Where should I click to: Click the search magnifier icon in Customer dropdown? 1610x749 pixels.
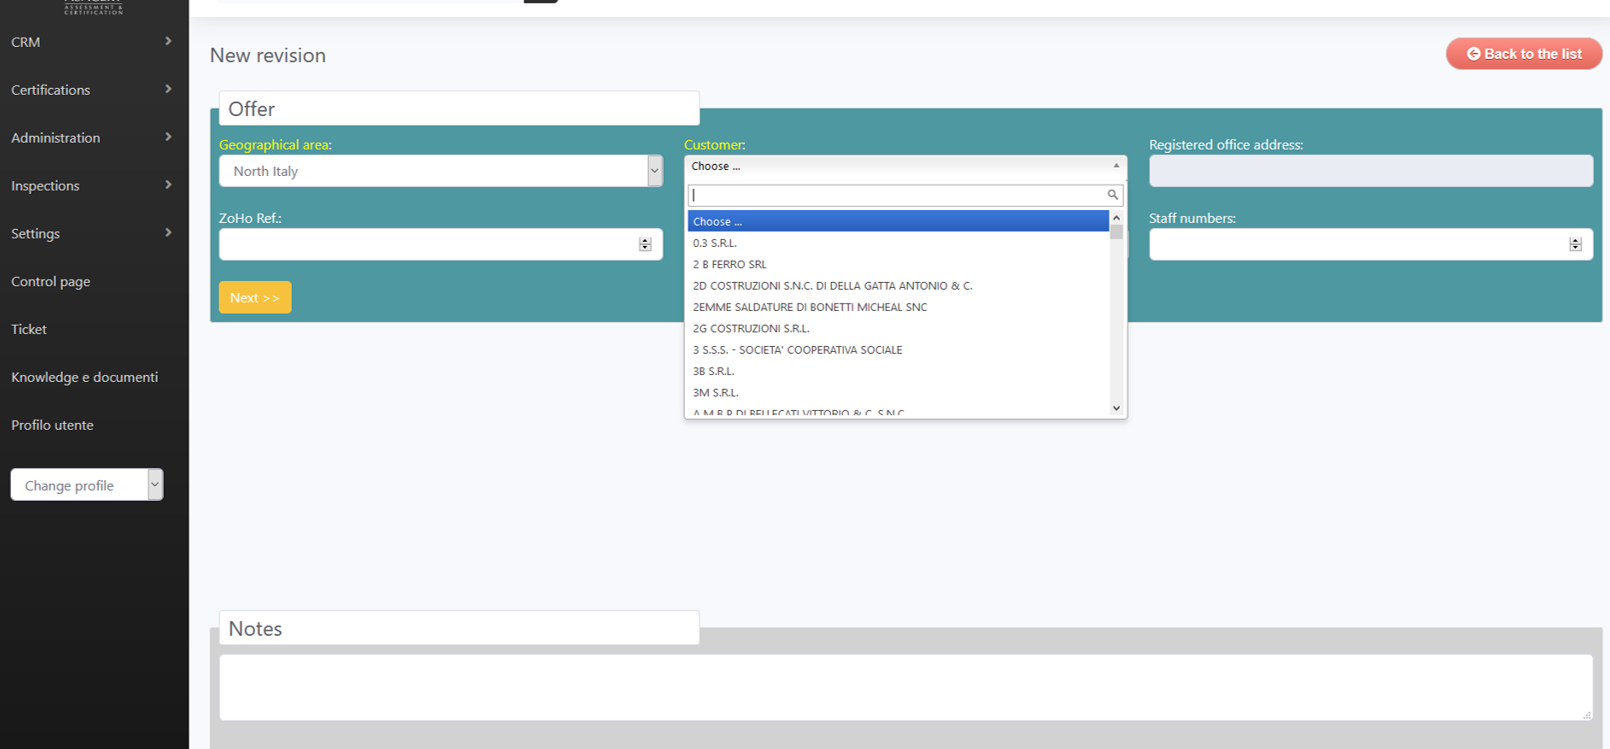coord(1112,195)
